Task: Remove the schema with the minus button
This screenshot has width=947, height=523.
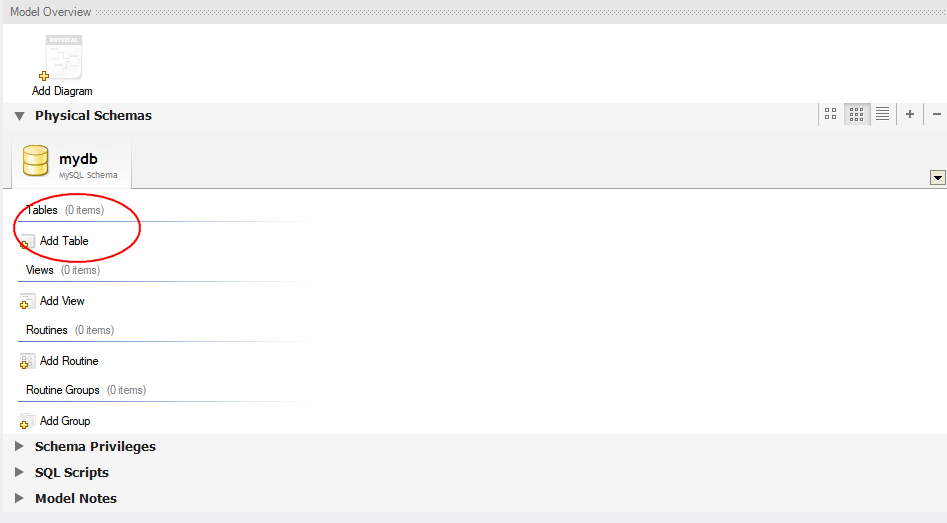Action: [936, 114]
